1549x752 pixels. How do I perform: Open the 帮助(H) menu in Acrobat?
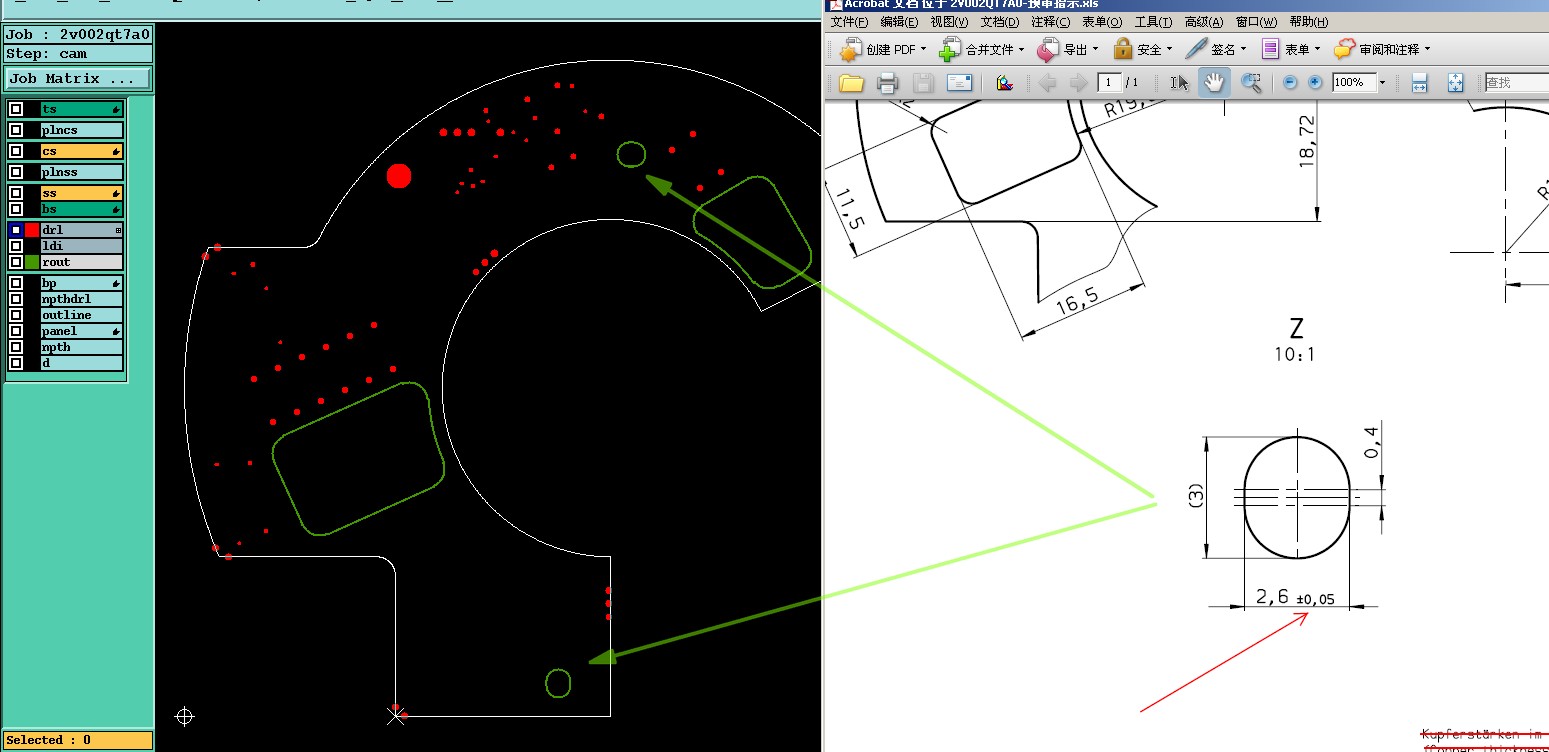click(x=1309, y=22)
